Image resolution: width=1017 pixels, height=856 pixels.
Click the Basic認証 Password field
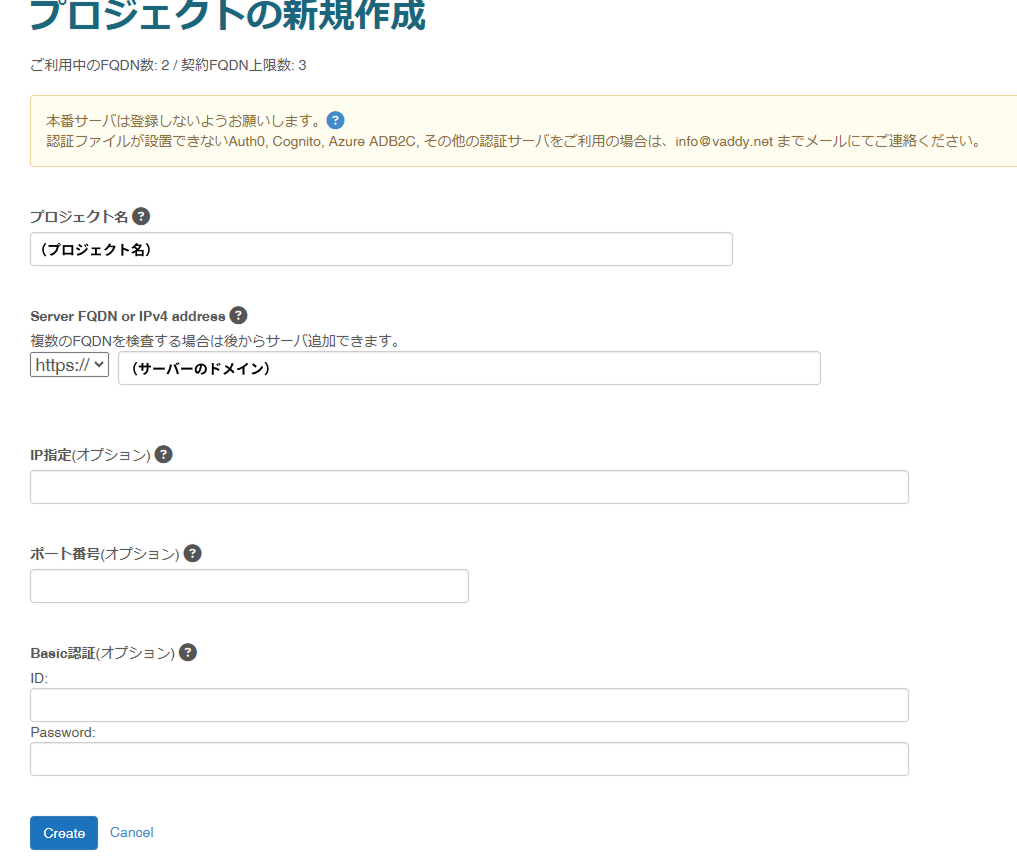coord(469,759)
